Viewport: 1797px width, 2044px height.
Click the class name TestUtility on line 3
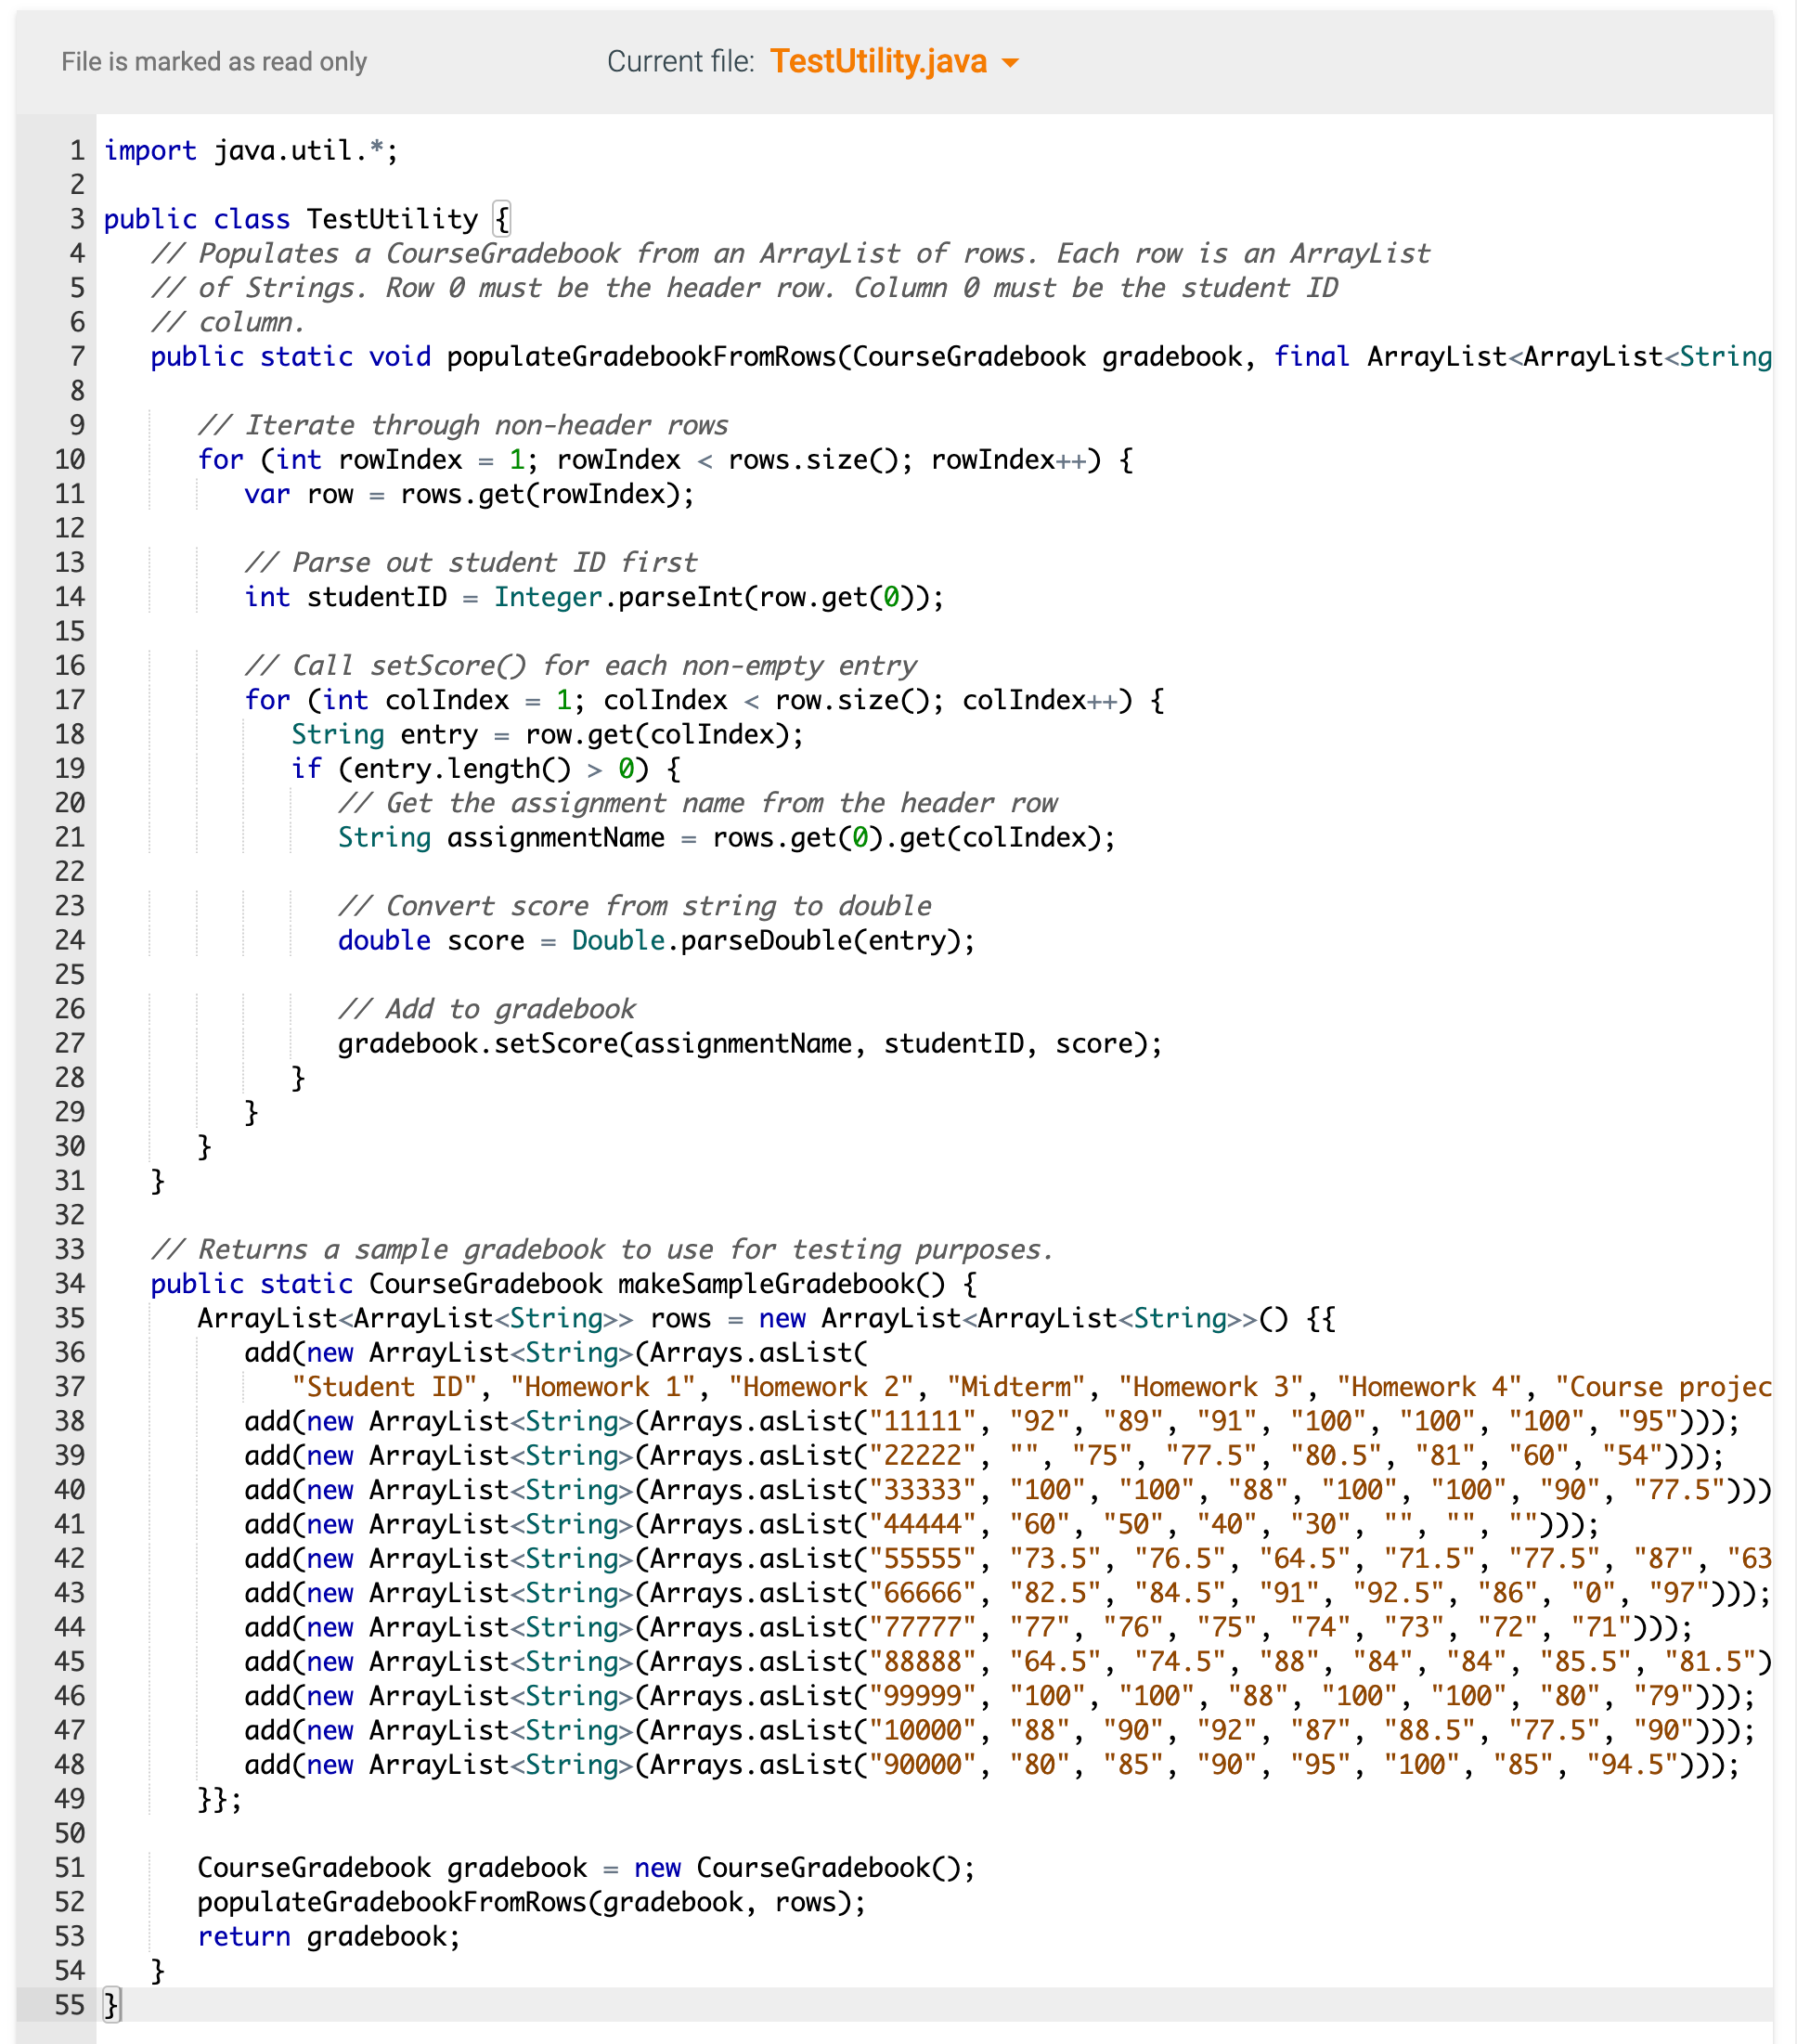[392, 220]
